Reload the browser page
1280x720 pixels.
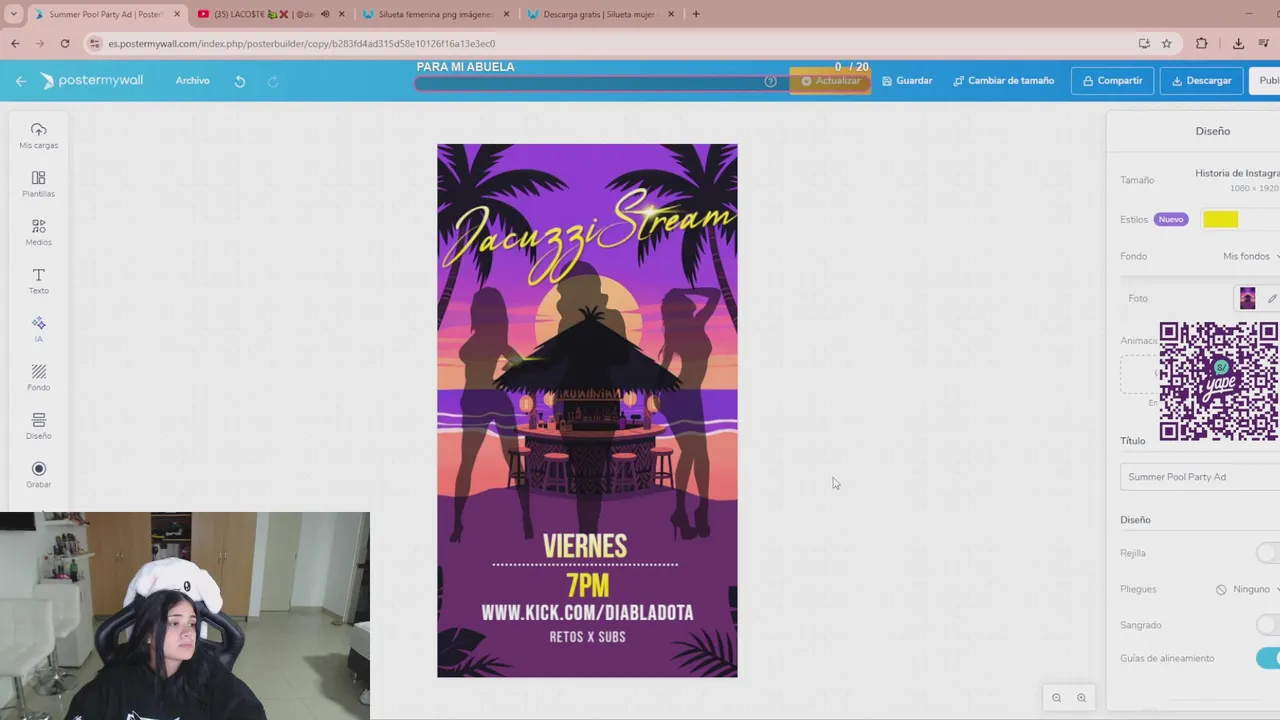65,43
